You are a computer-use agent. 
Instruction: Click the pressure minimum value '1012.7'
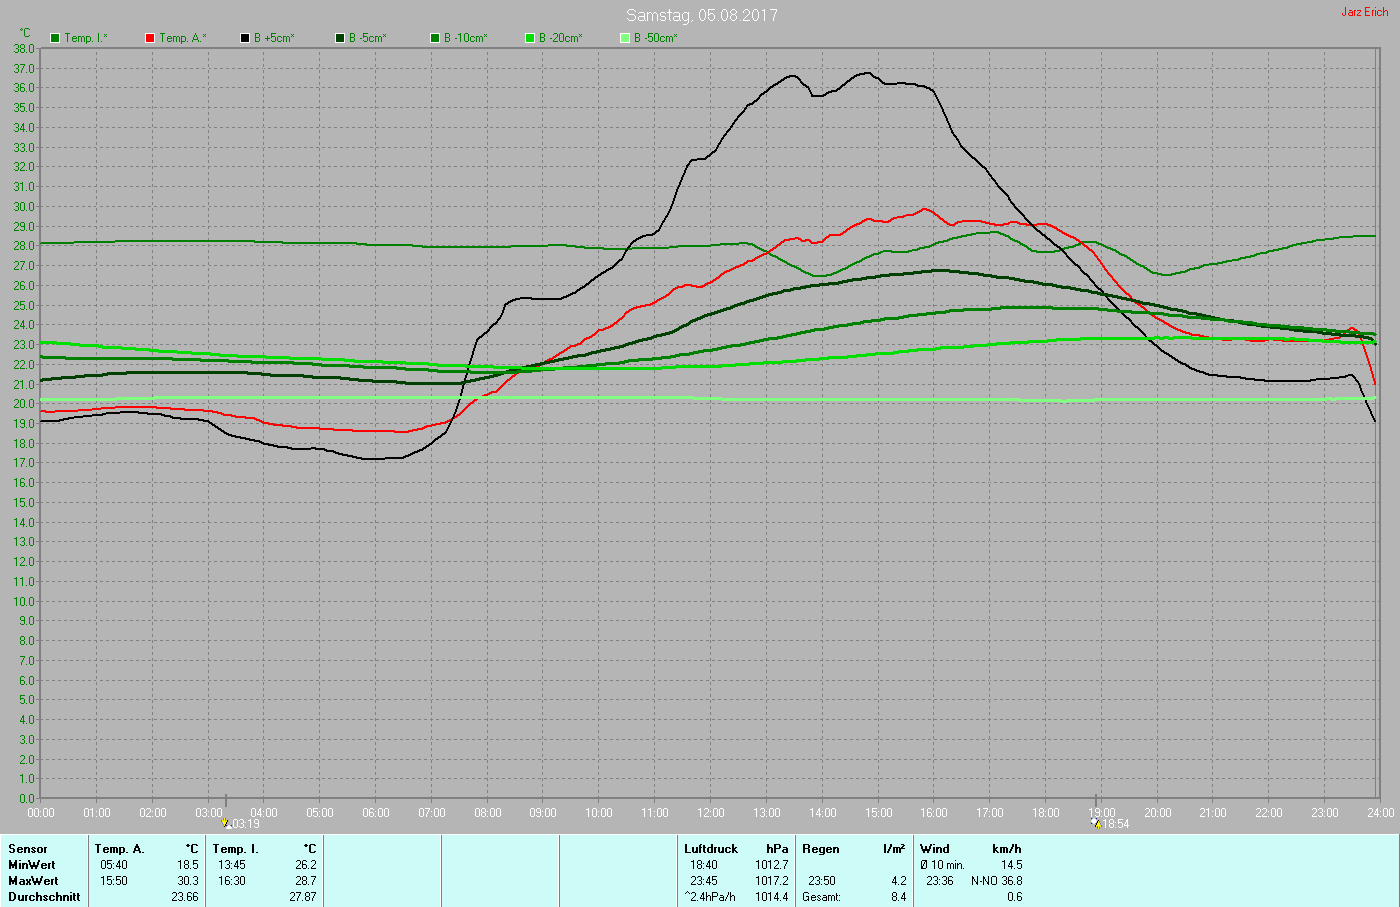tap(772, 865)
